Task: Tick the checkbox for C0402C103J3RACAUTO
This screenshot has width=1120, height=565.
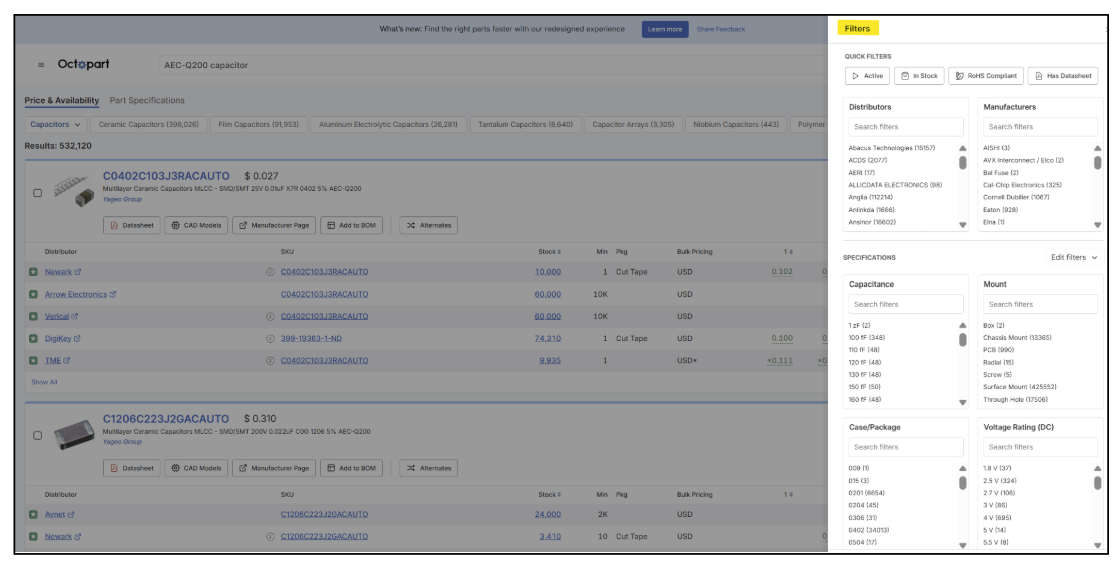Action: (37, 193)
